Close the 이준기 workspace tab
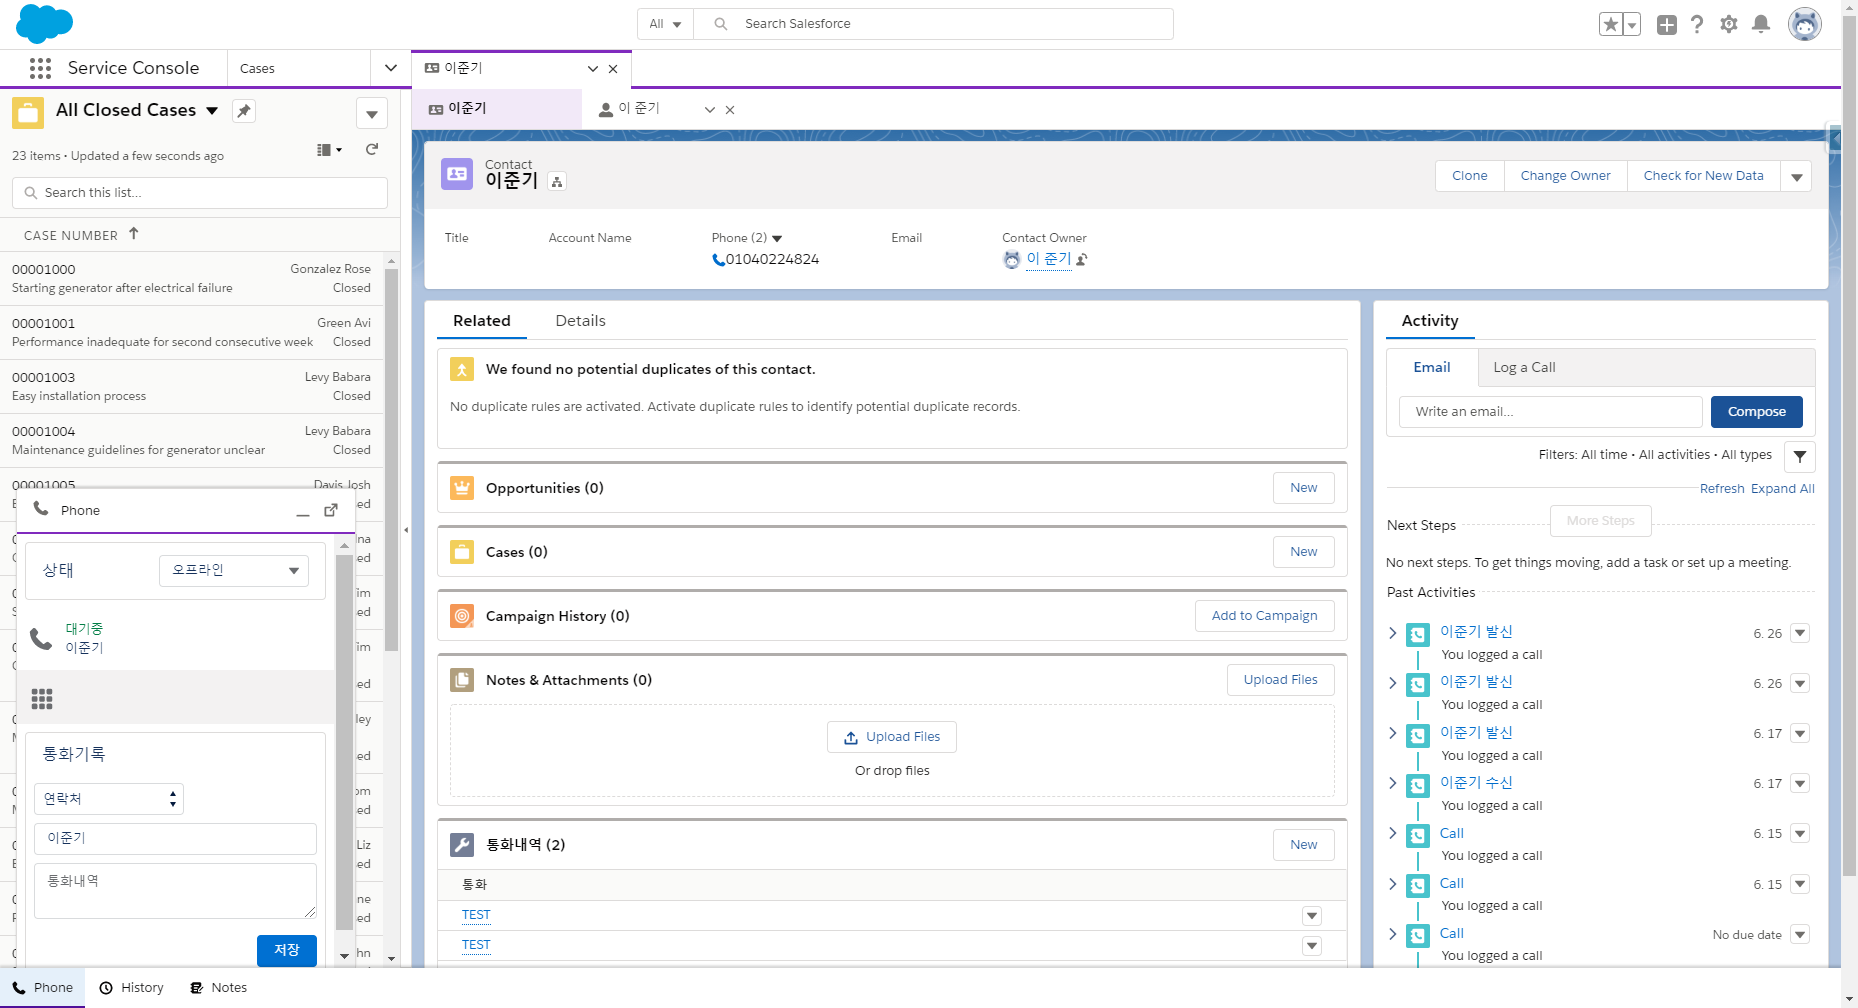Screen dimensions: 1858x1008 pos(613,69)
